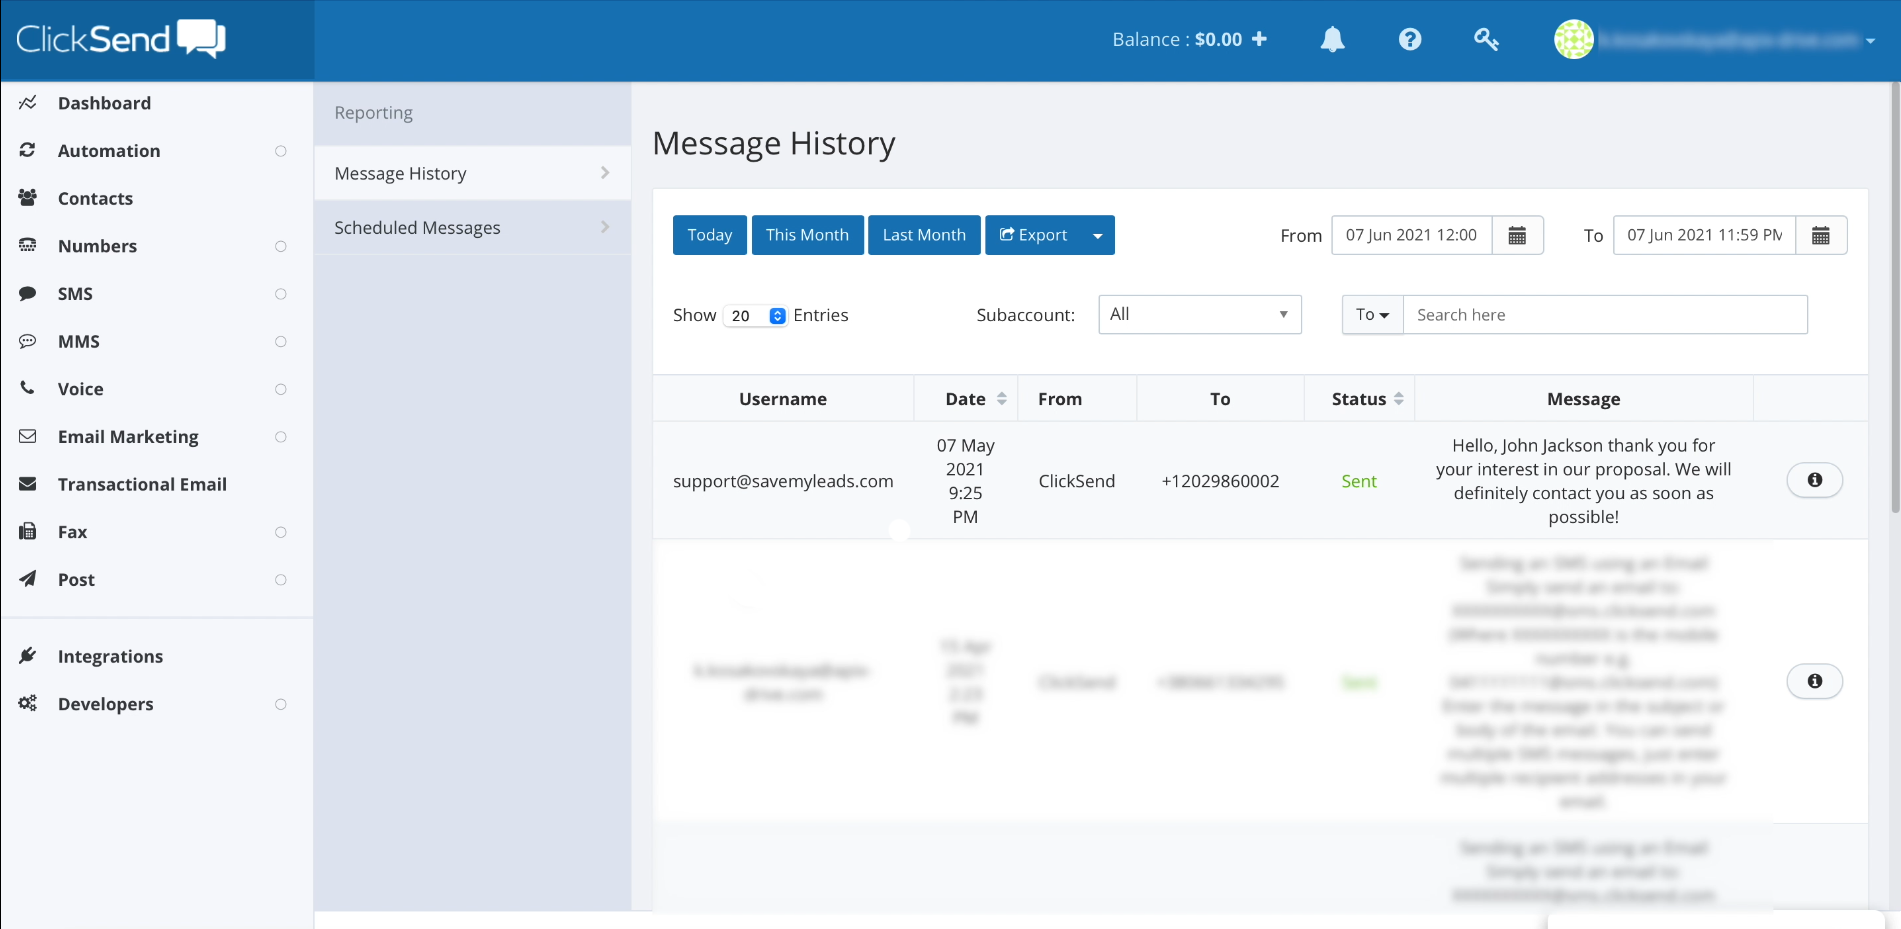Filter messages with This Month button
Image resolution: width=1901 pixels, height=929 pixels.
click(x=807, y=235)
